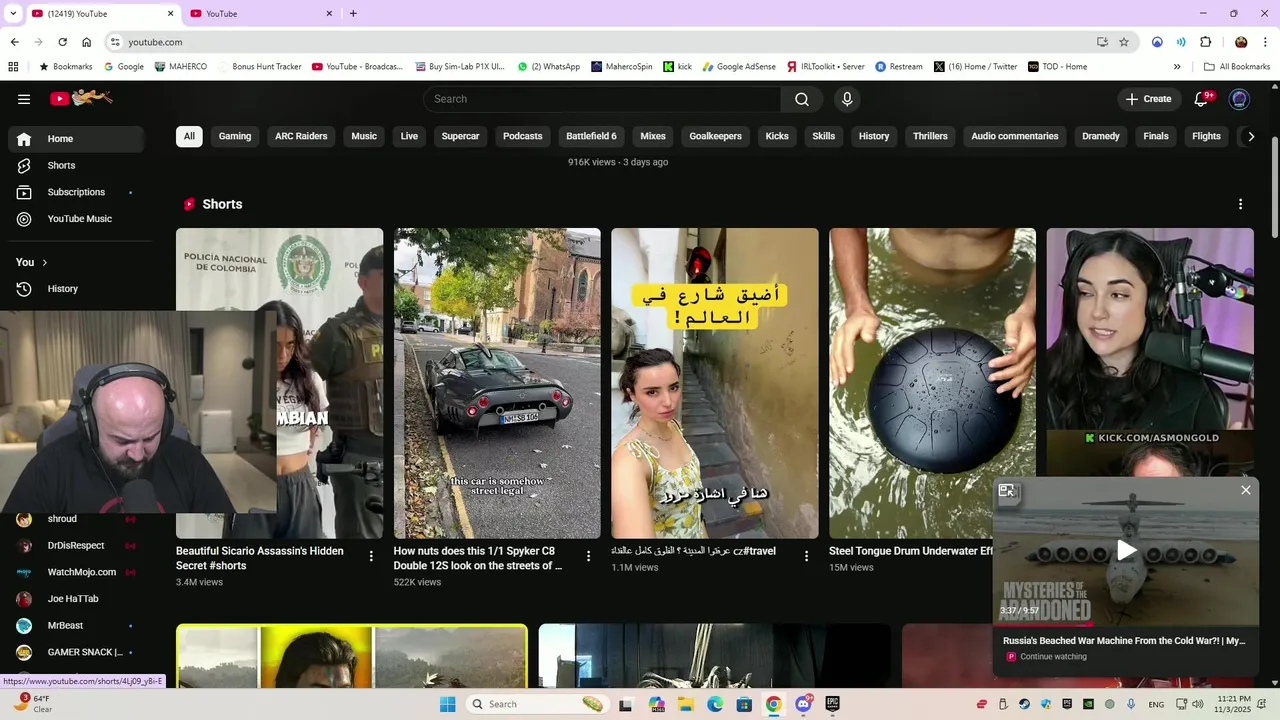This screenshot has height=720, width=1280.
Task: Select the ARC Raiders chip
Action: pos(301,136)
